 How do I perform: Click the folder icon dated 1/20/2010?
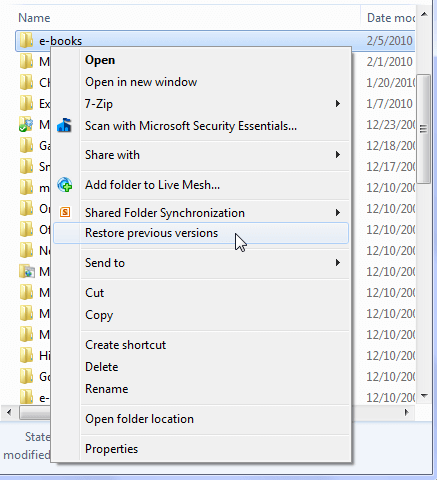pos(26,82)
